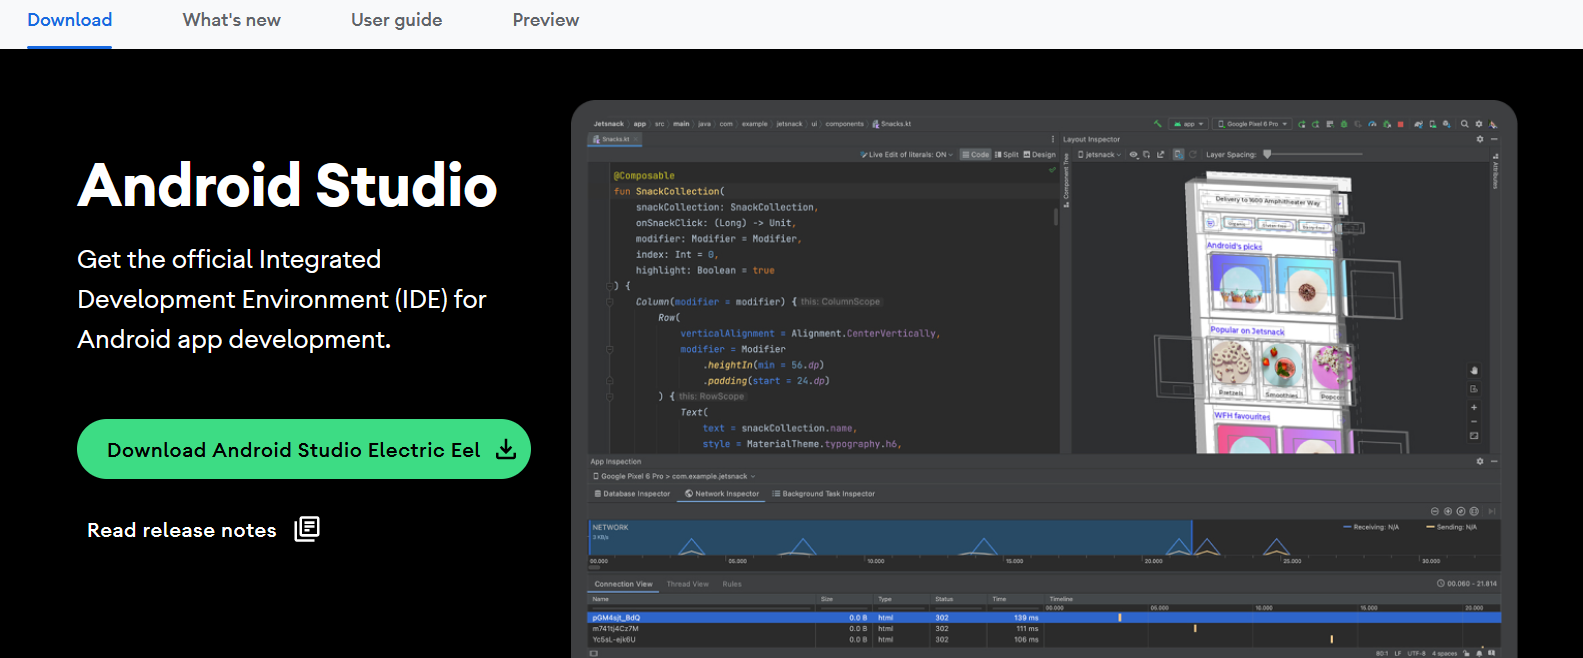Select the pGM4sjt_BdQ connection row
Screen dimensions: 1583x658
pos(1044,618)
